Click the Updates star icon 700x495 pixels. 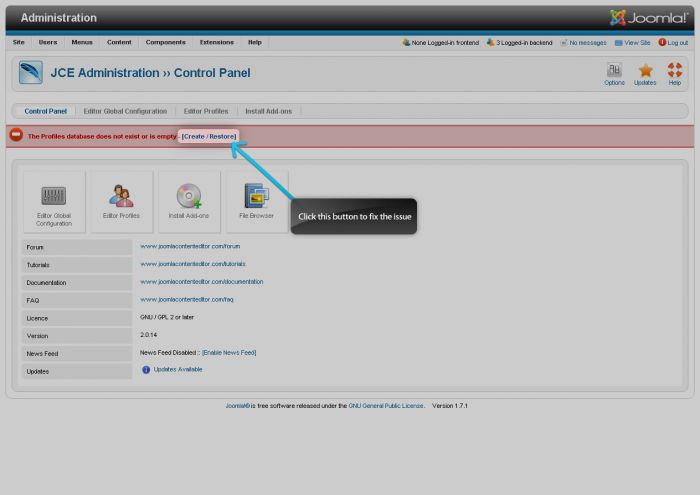pyautogui.click(x=646, y=71)
